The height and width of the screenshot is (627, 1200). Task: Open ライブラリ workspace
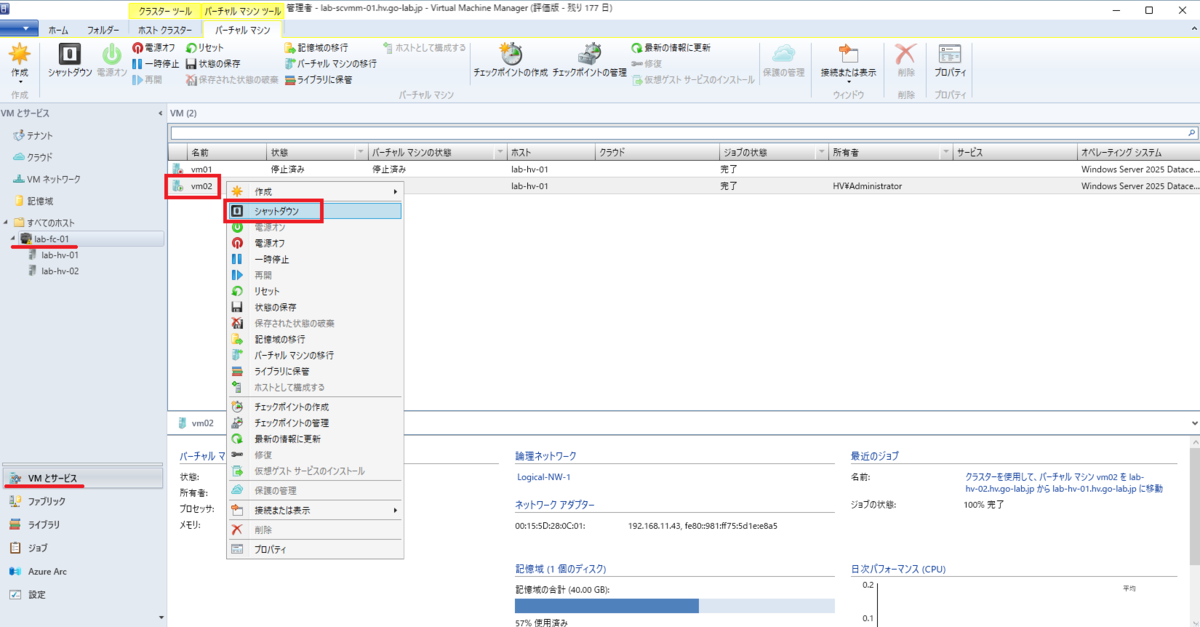pos(82,524)
